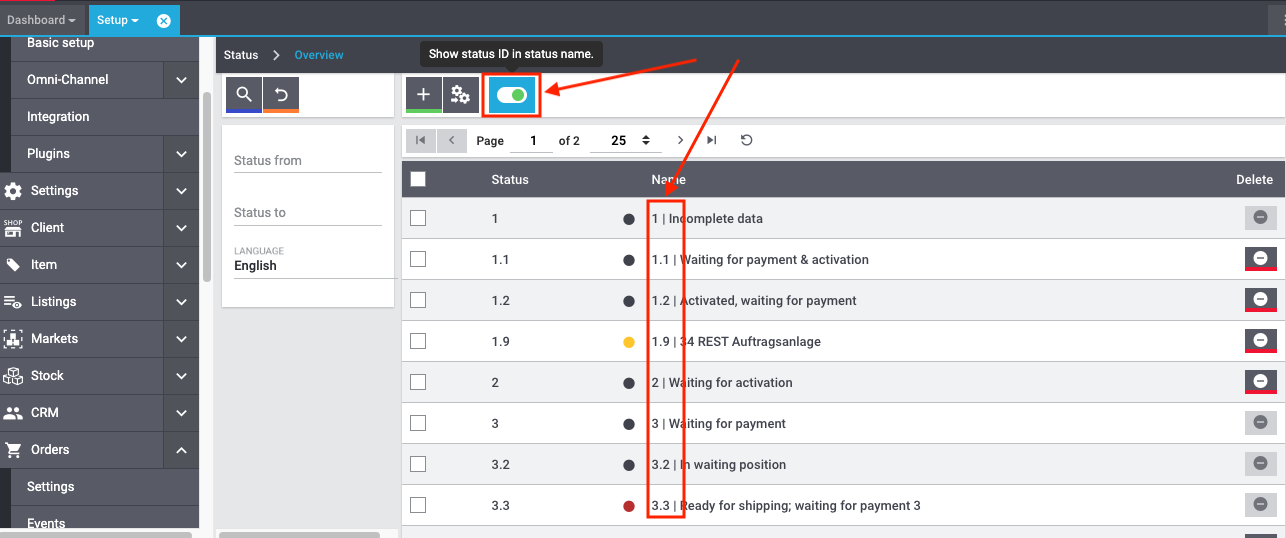The width and height of the screenshot is (1286, 538).
Task: Click the yellow color dot for status 1.9
Action: 629,342
